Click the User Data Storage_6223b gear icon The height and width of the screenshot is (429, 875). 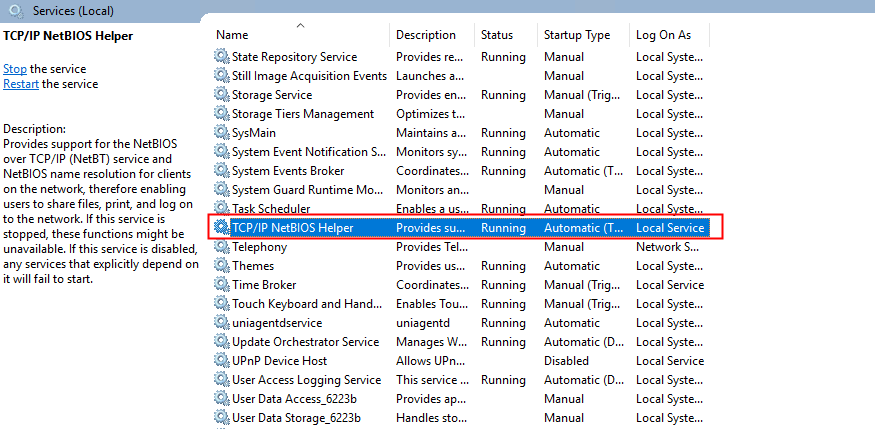coord(222,417)
